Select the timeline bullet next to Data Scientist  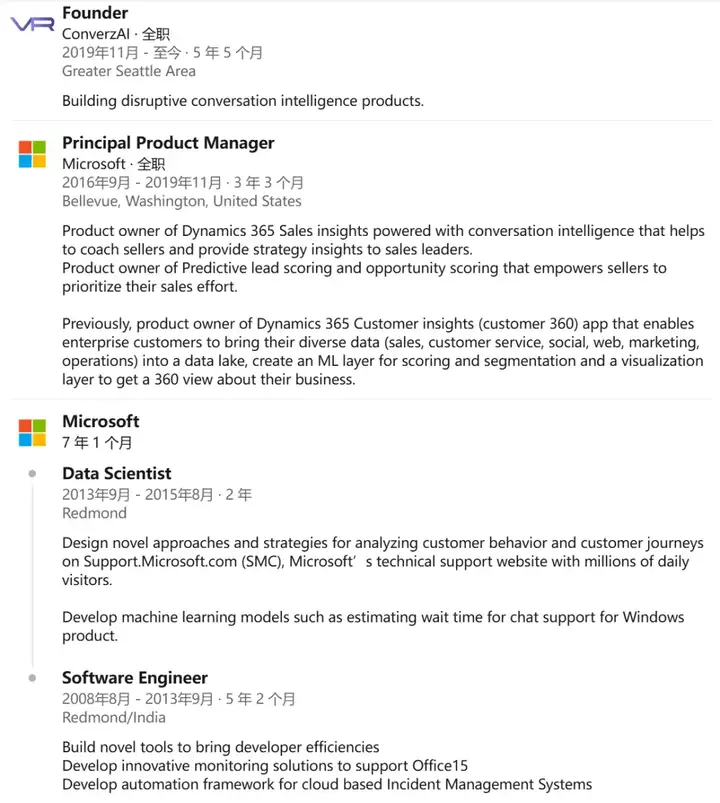[x=32, y=474]
